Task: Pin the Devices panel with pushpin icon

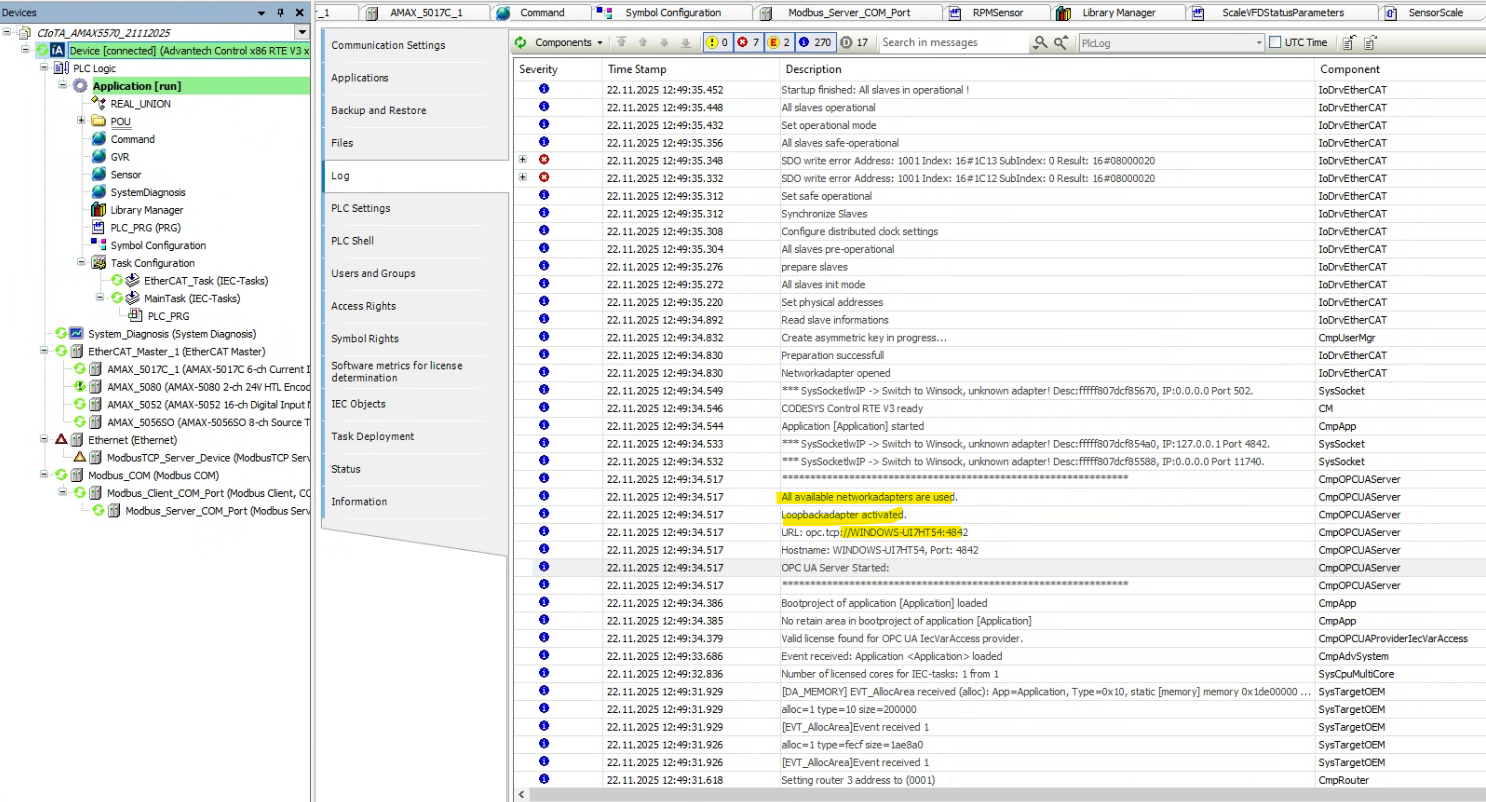Action: (281, 13)
